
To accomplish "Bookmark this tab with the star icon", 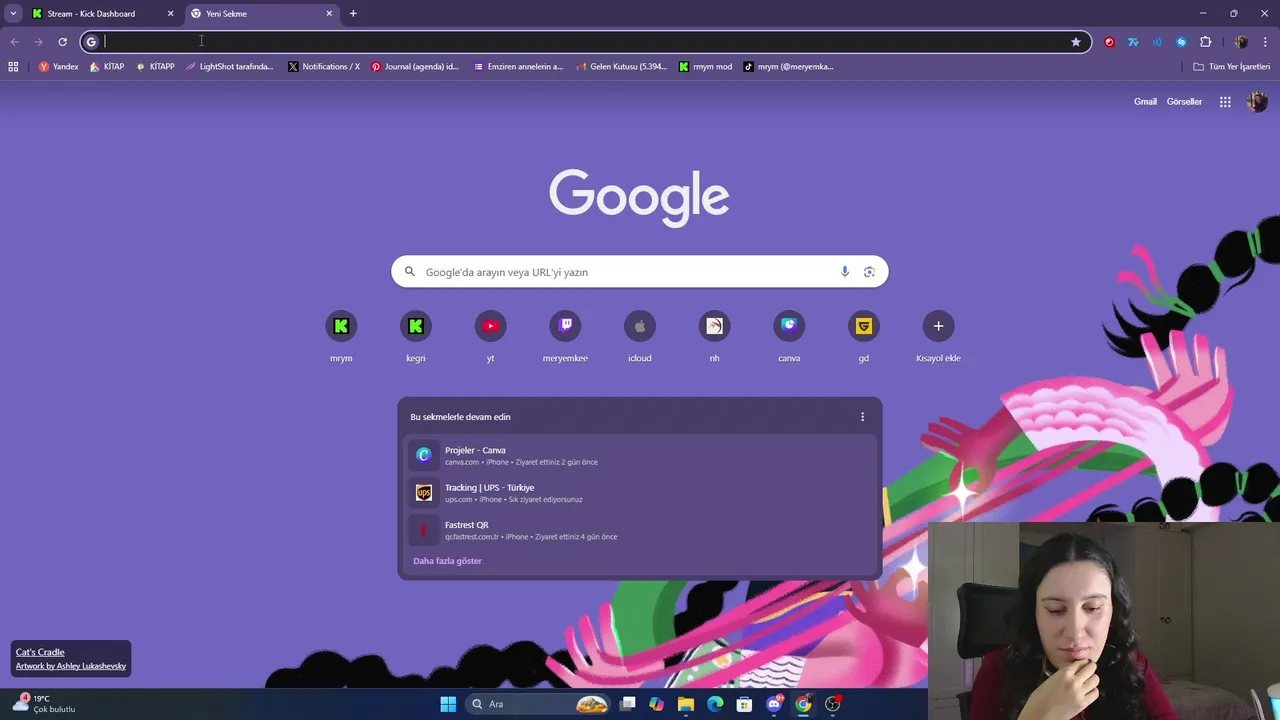I will [1076, 42].
